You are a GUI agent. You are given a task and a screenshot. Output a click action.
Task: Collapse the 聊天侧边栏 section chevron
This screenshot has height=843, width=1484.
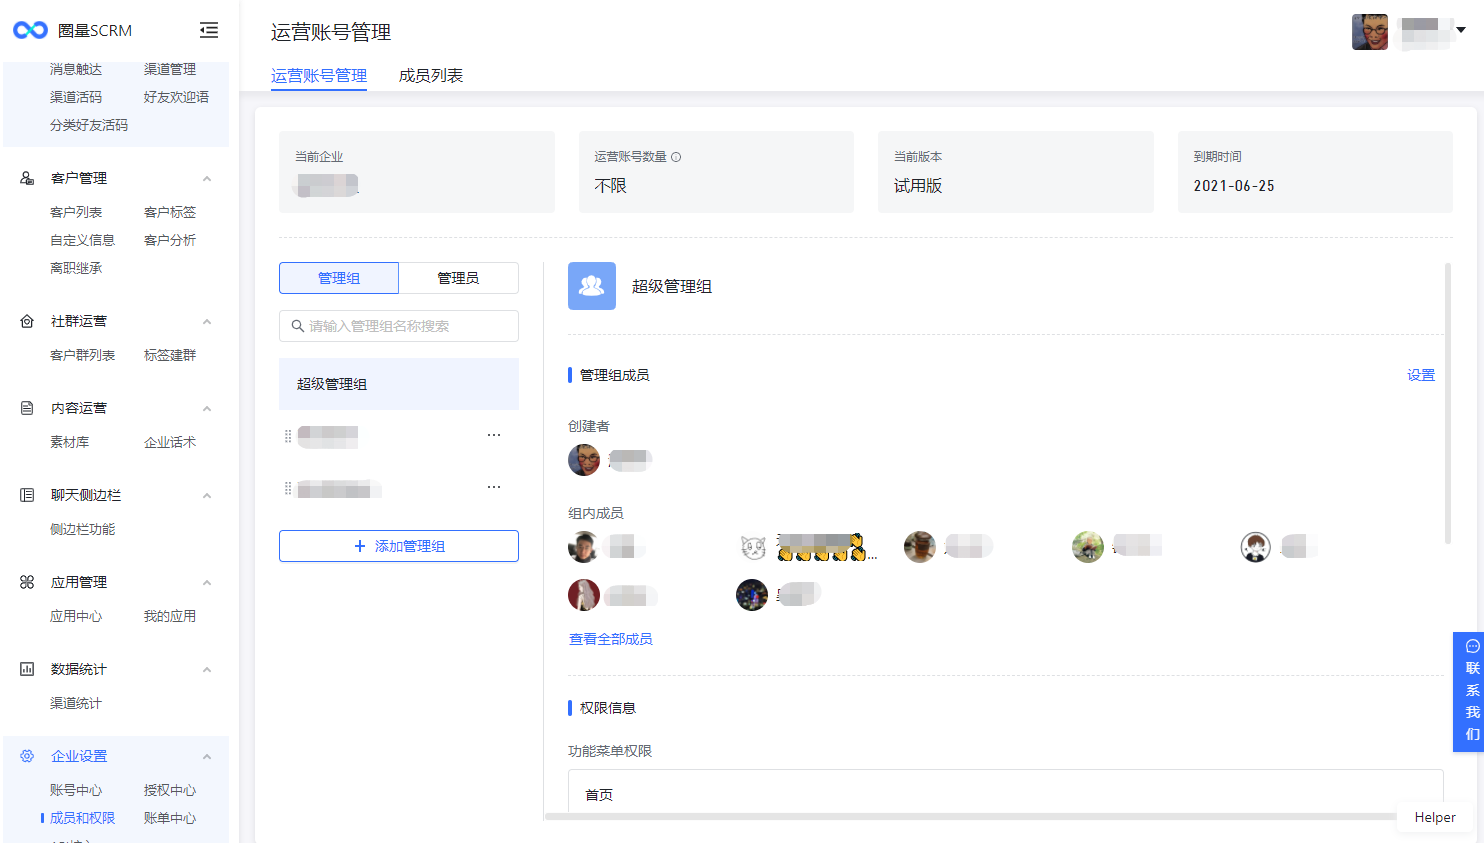pos(207,495)
